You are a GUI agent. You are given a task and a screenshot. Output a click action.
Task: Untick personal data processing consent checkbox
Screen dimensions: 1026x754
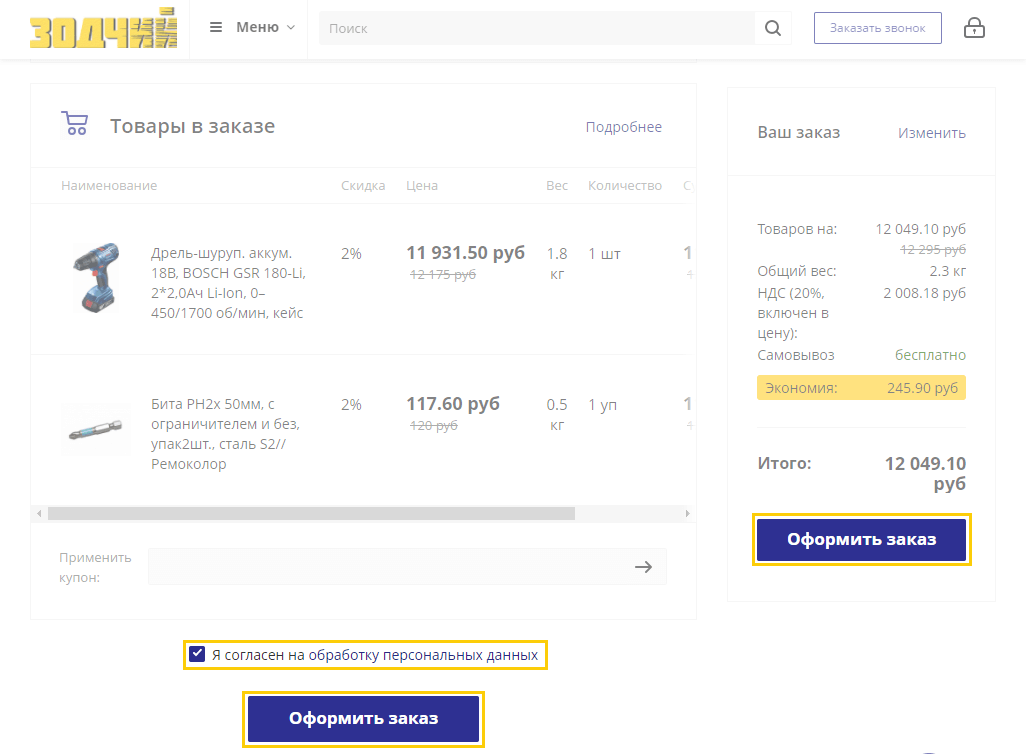[197, 656]
